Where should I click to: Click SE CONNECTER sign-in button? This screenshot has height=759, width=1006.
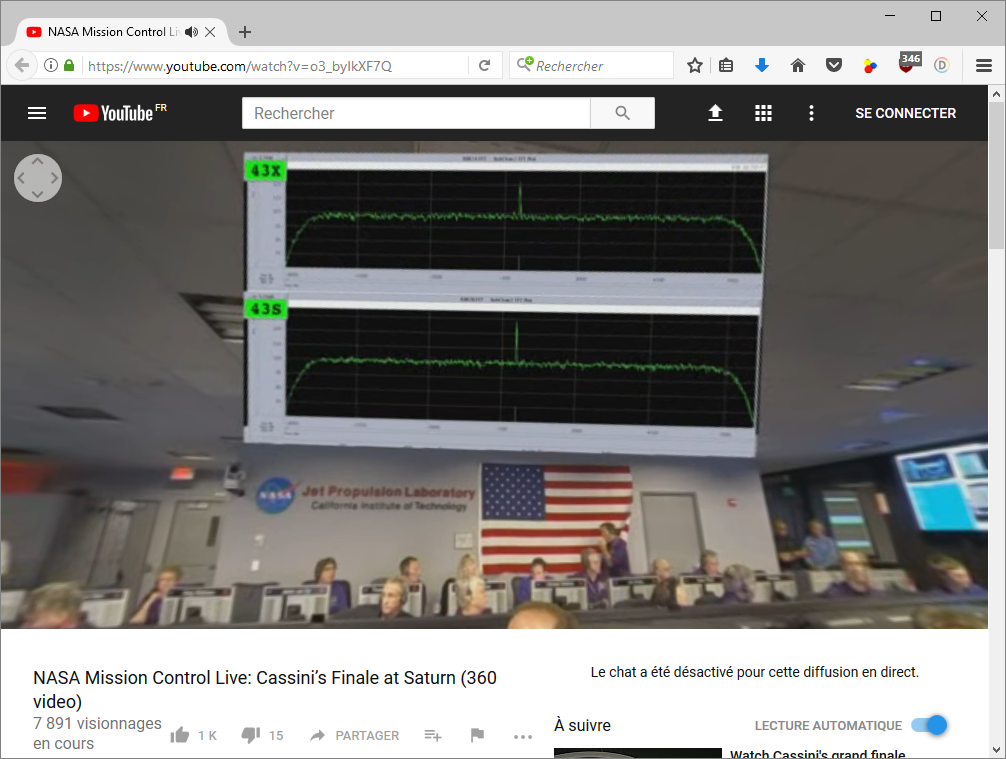coord(905,113)
